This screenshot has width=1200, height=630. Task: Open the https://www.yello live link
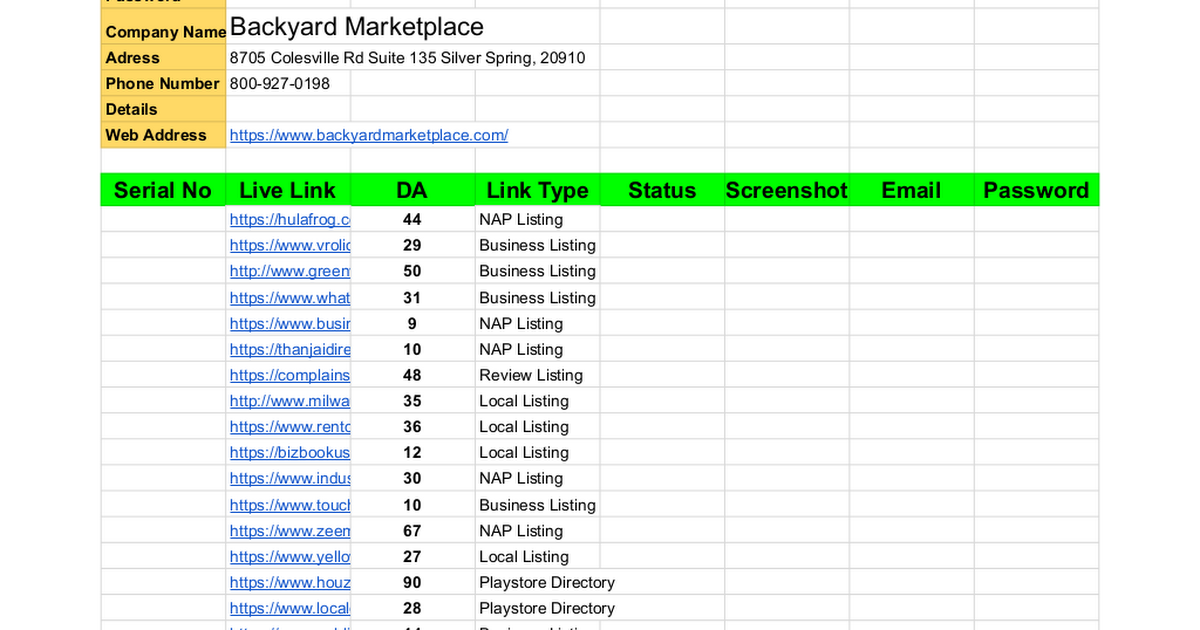coord(290,557)
